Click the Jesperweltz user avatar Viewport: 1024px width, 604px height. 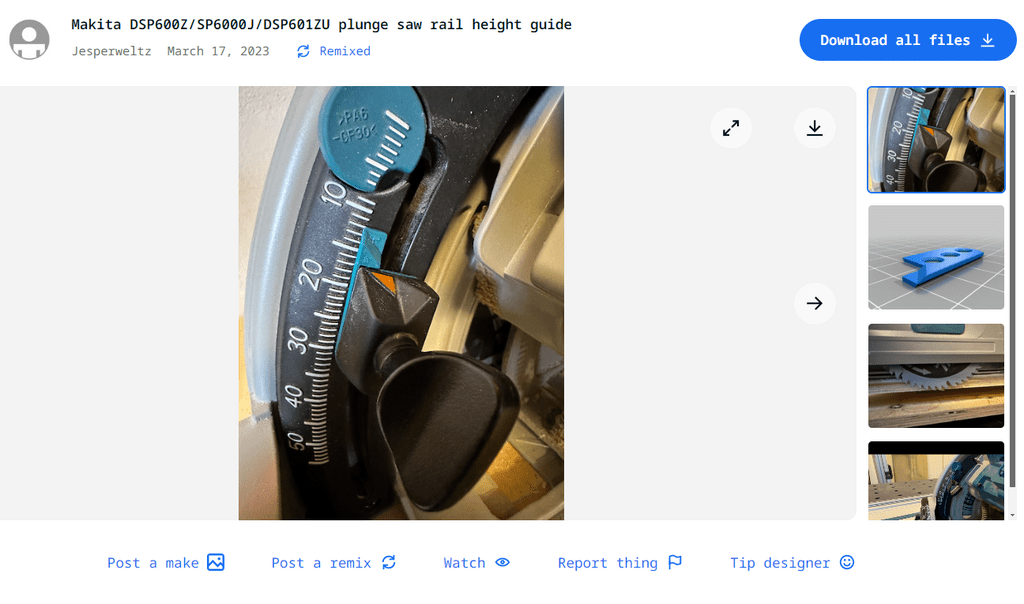[x=29, y=40]
